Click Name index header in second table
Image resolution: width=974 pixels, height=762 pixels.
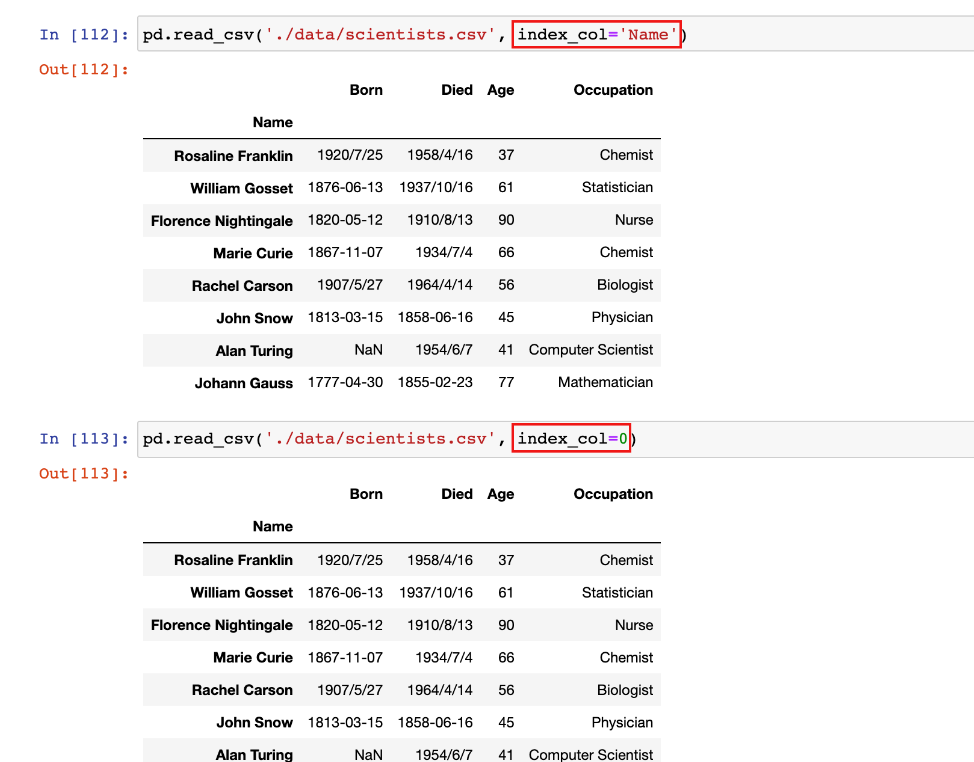point(273,527)
